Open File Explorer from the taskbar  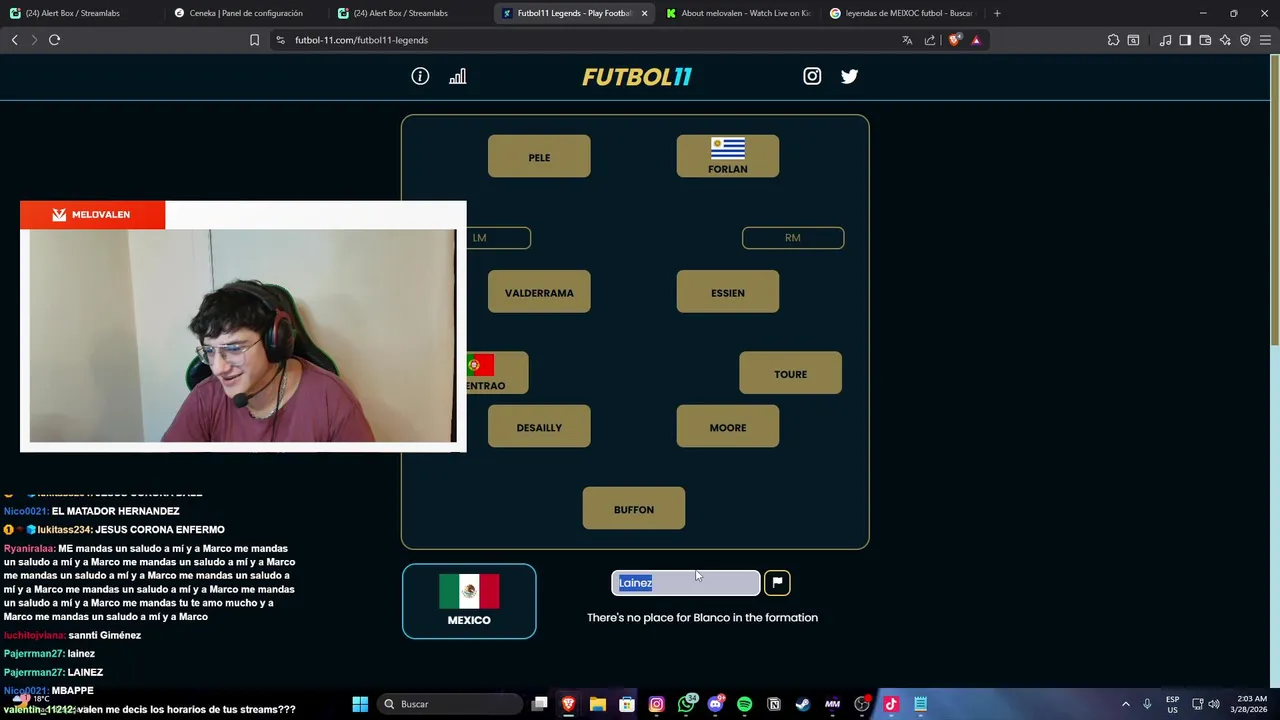[x=598, y=704]
